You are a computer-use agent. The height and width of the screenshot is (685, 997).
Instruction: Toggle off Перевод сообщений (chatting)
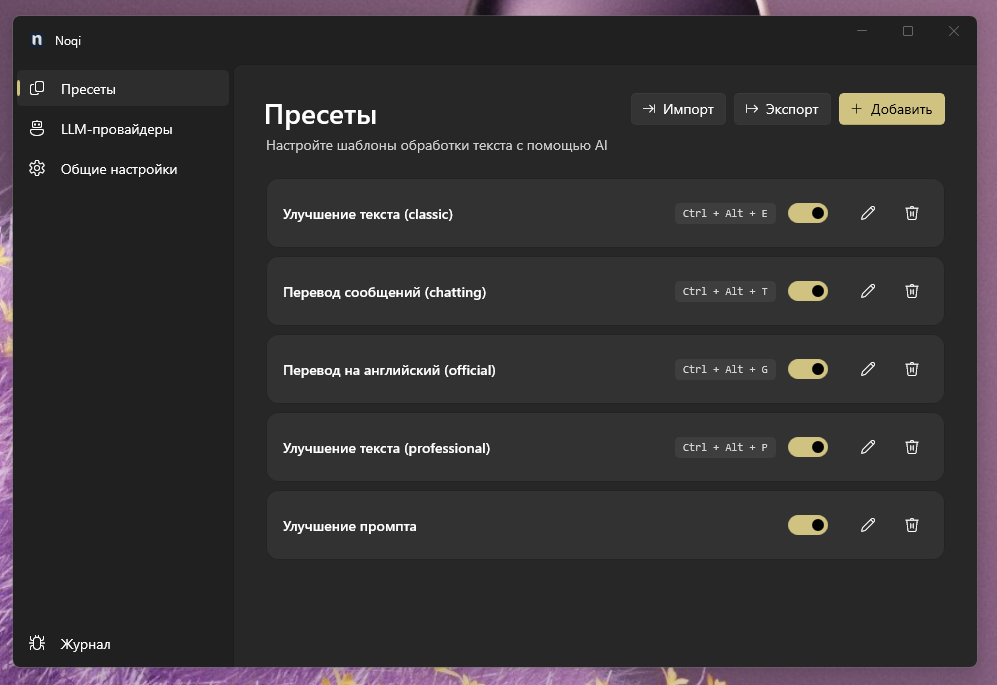click(807, 291)
